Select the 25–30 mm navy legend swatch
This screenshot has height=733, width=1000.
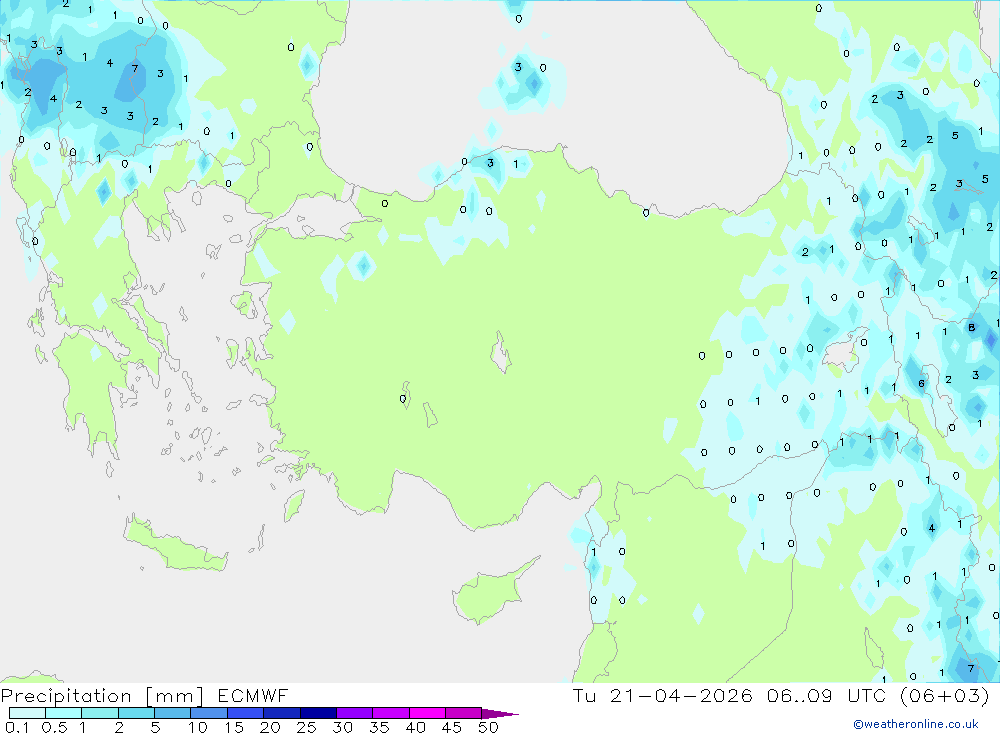pyautogui.click(x=318, y=713)
